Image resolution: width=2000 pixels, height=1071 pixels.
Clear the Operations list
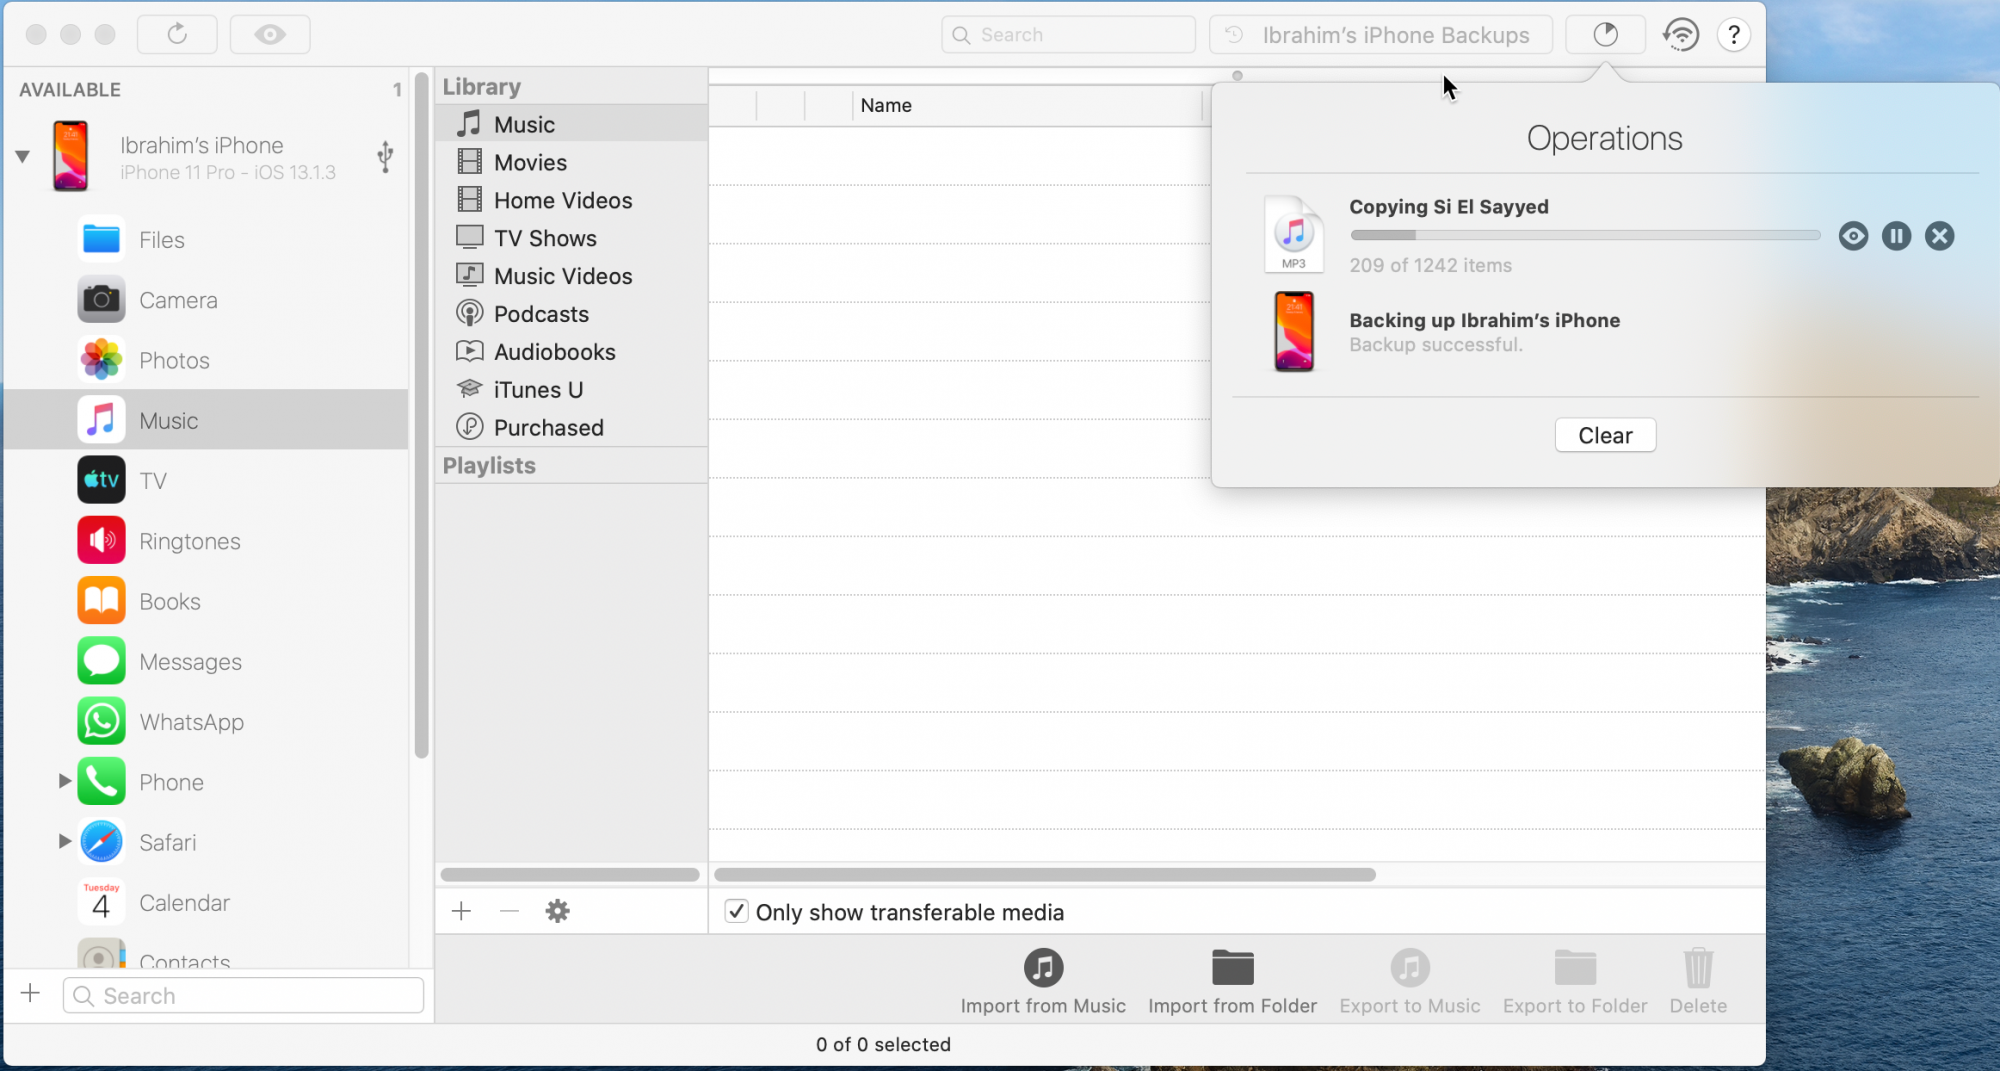pyautogui.click(x=1605, y=435)
